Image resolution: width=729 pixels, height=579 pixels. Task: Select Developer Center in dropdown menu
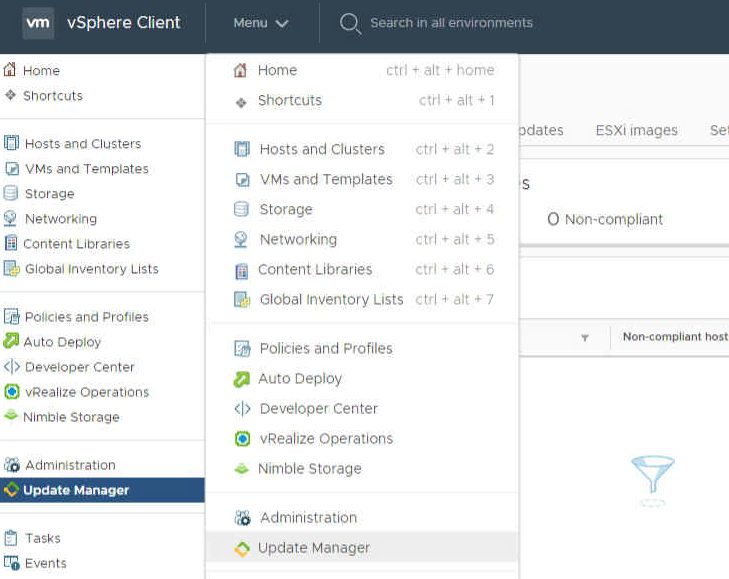click(x=362, y=409)
